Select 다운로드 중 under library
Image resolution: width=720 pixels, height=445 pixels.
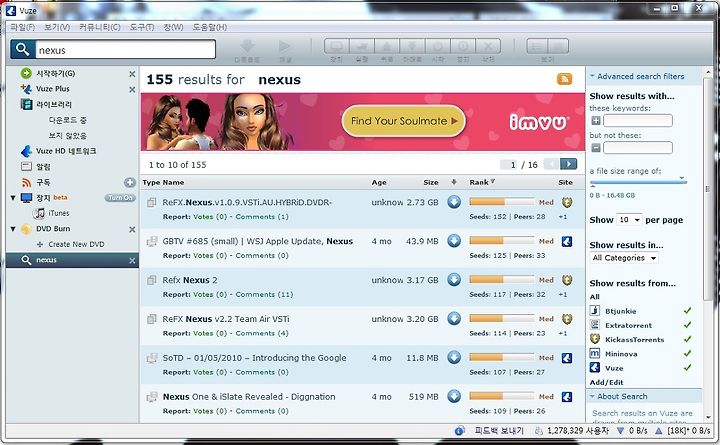pos(68,120)
